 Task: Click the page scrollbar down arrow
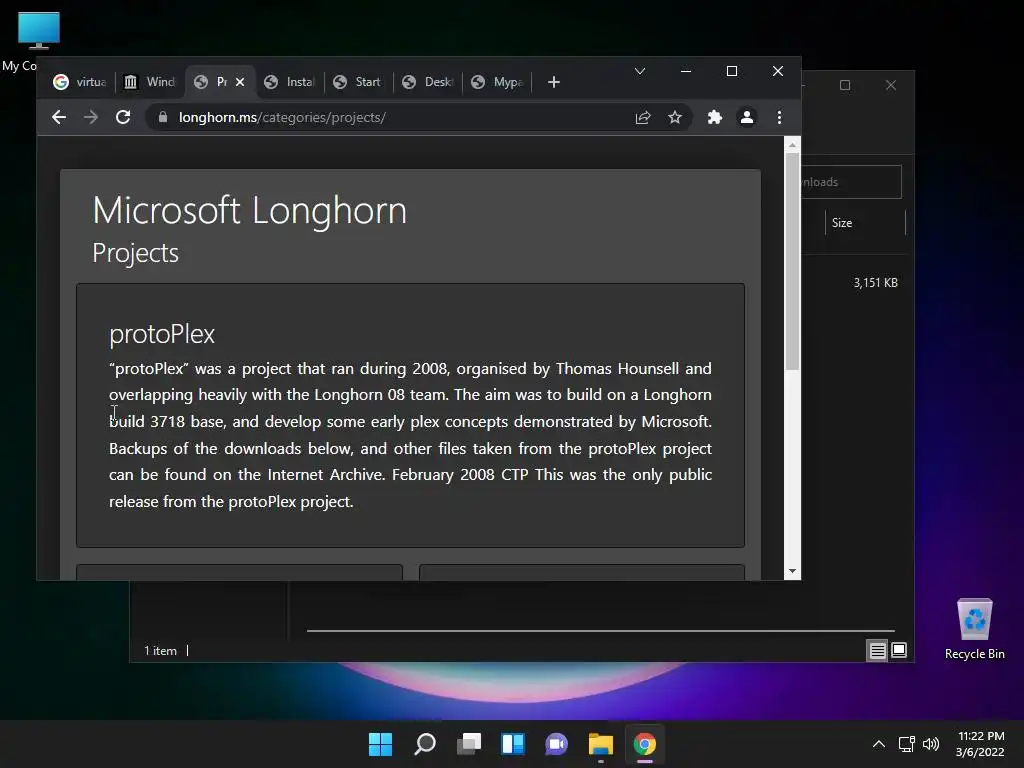click(792, 571)
